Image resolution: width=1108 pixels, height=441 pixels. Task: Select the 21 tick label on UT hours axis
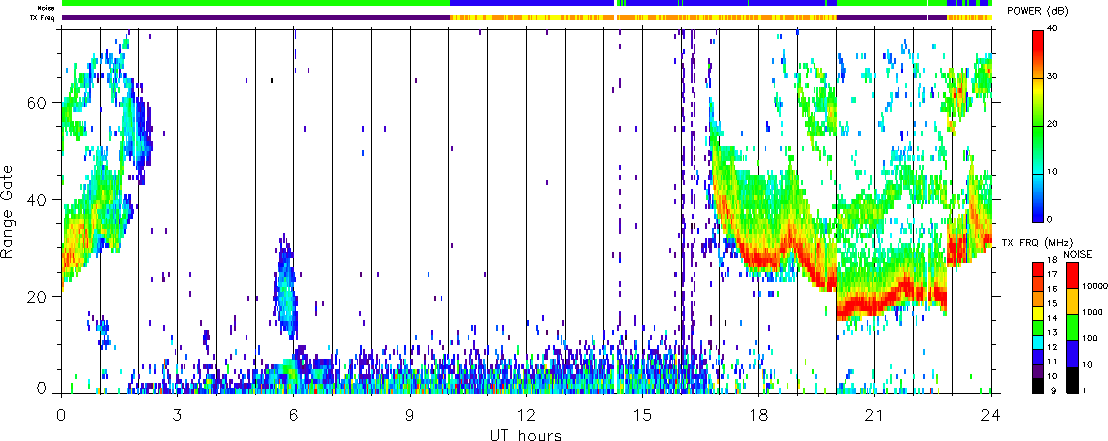[874, 414]
